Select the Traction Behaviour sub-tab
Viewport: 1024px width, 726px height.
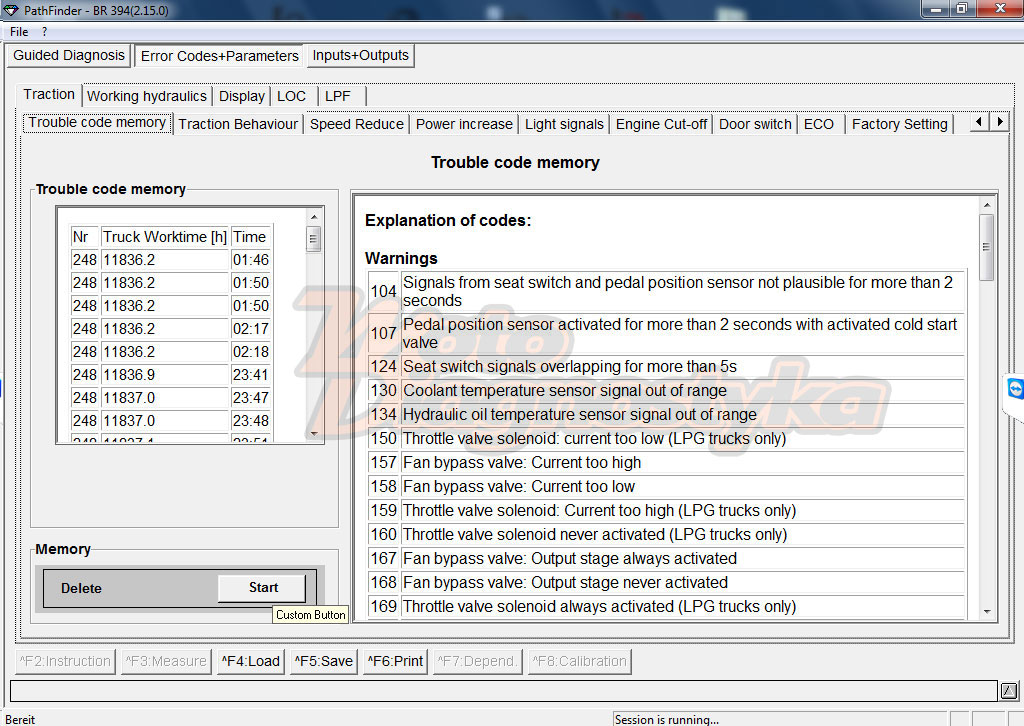(x=238, y=124)
